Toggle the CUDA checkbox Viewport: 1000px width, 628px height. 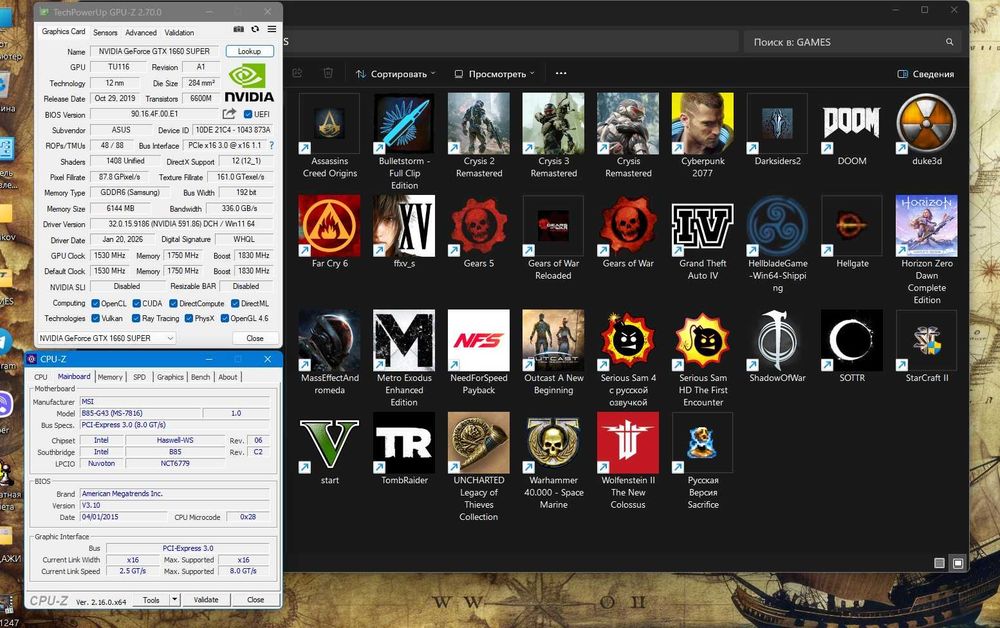136,303
